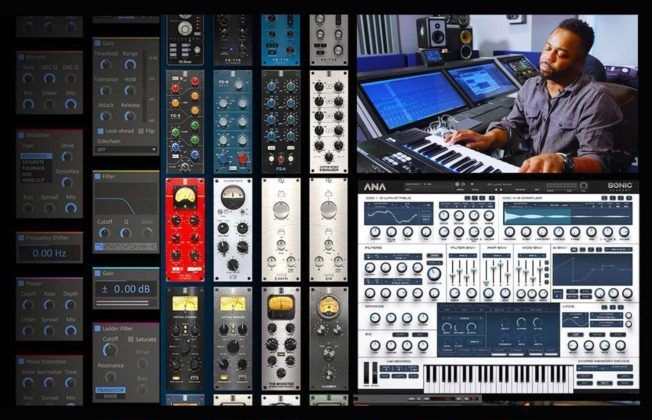
Task: Open the FG-S colorful knob equalizer module
Action: click(x=185, y=122)
